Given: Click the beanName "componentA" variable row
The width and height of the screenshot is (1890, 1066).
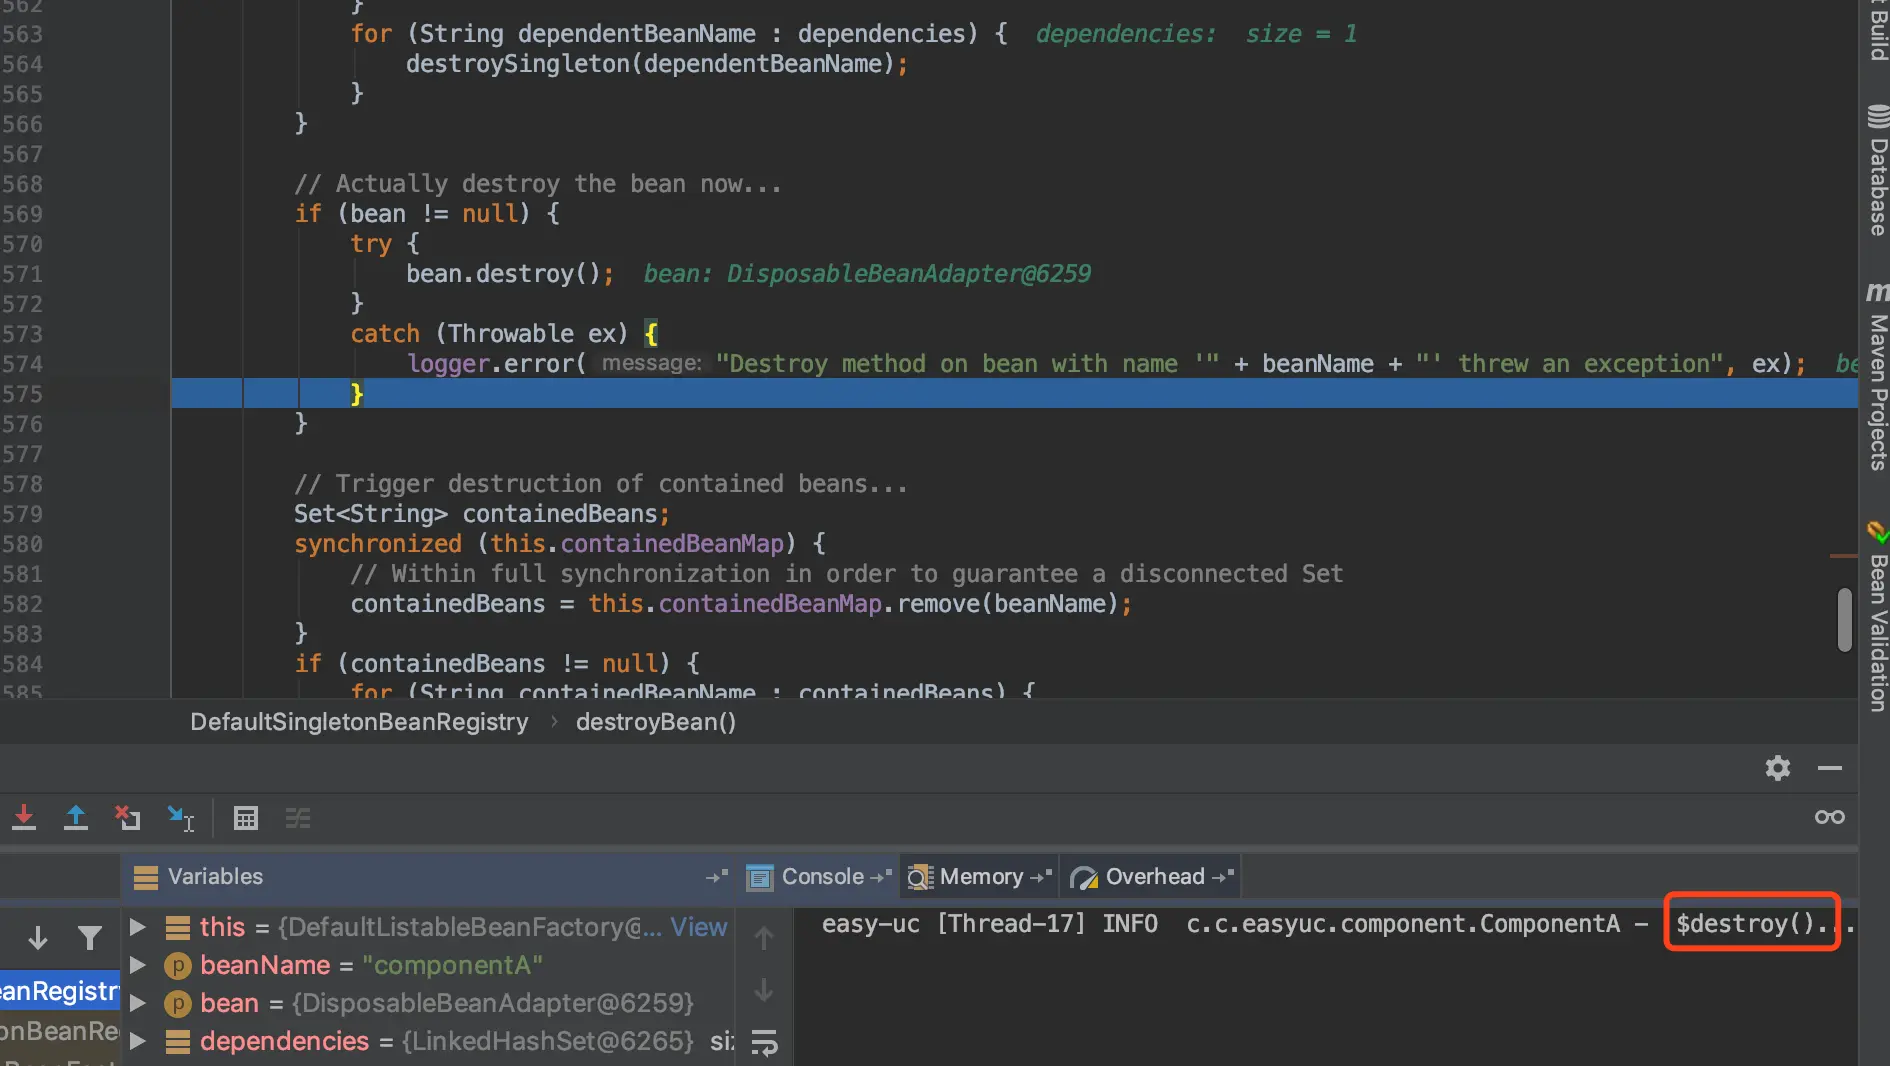Looking at the screenshot, I should click(x=430, y=965).
